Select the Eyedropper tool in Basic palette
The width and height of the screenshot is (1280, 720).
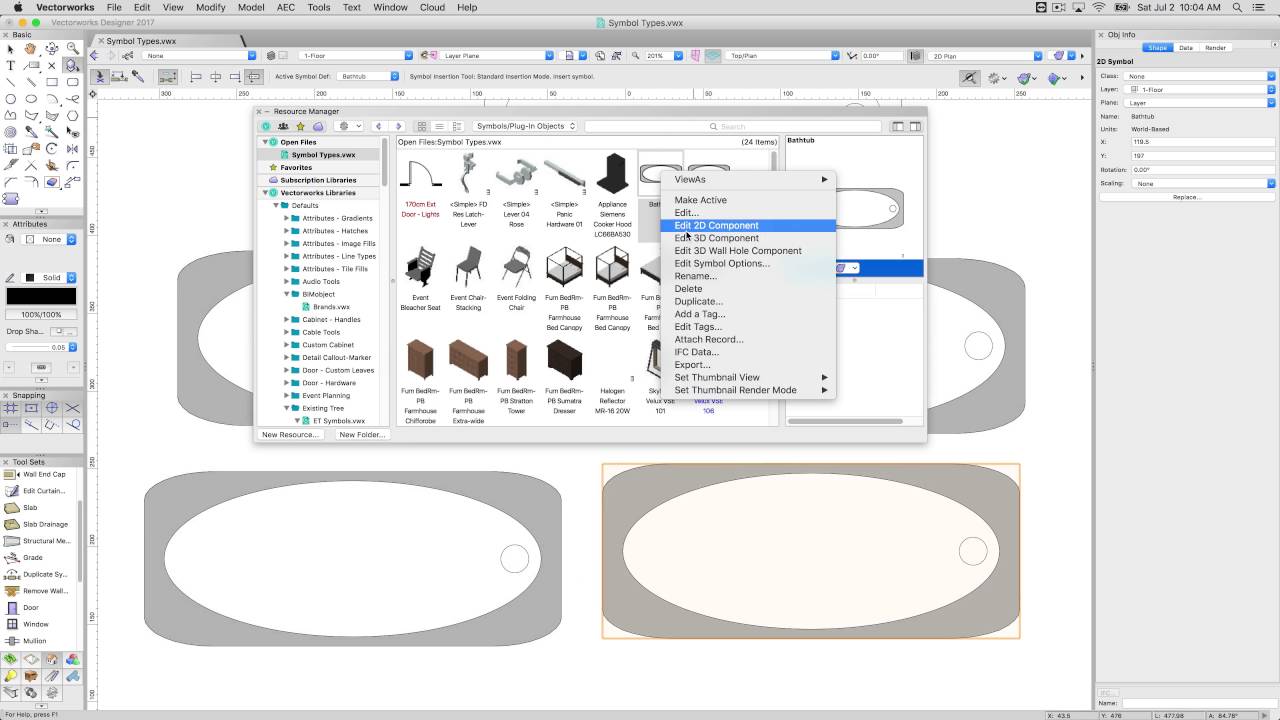click(31, 131)
